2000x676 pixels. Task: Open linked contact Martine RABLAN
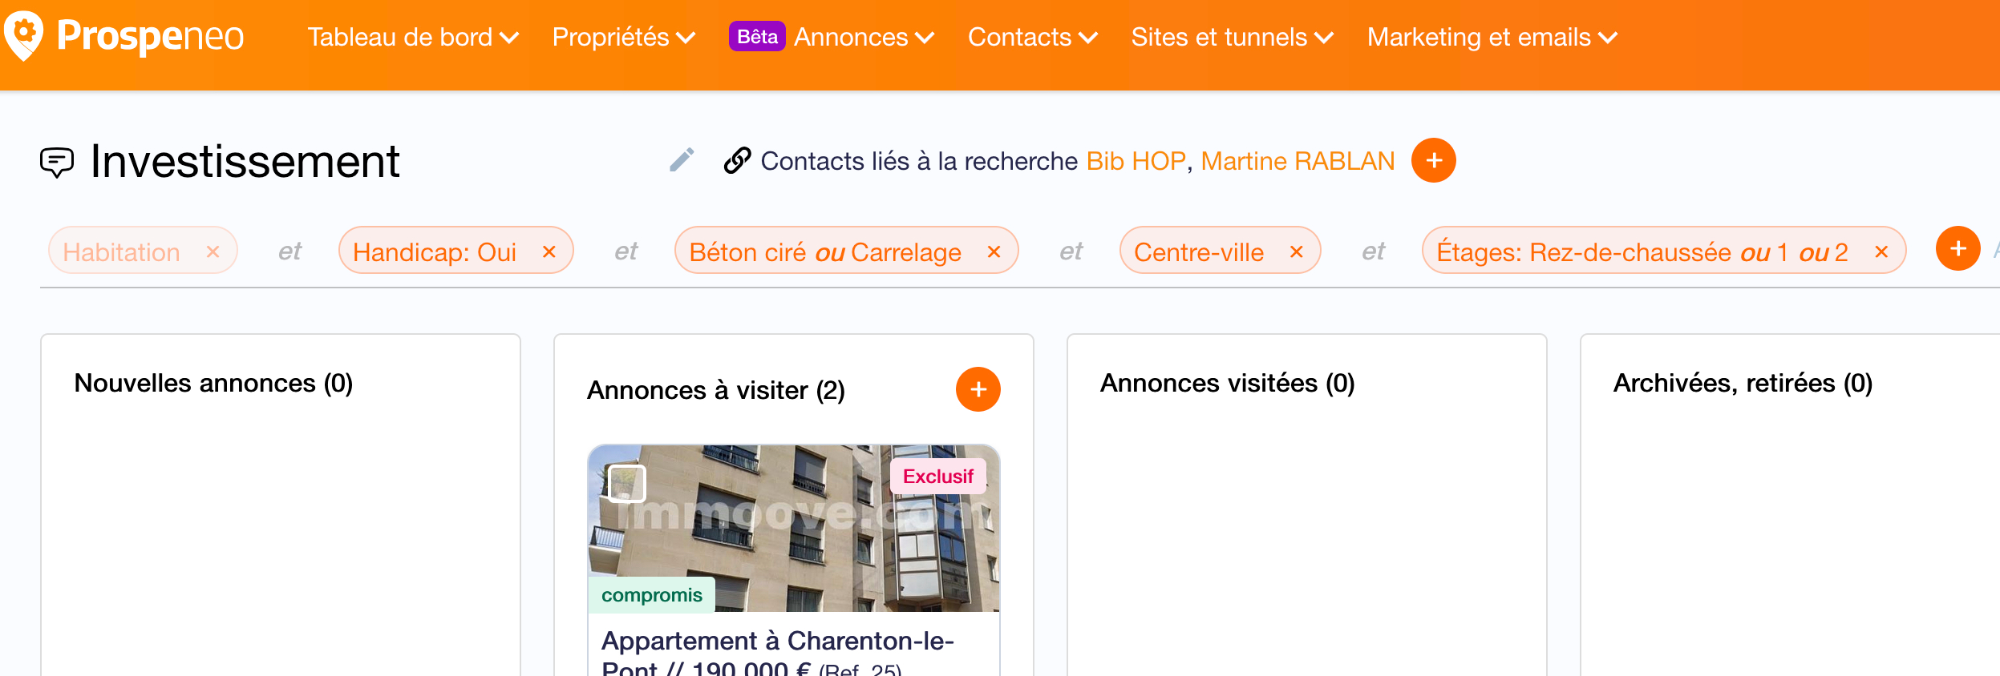(x=1297, y=161)
